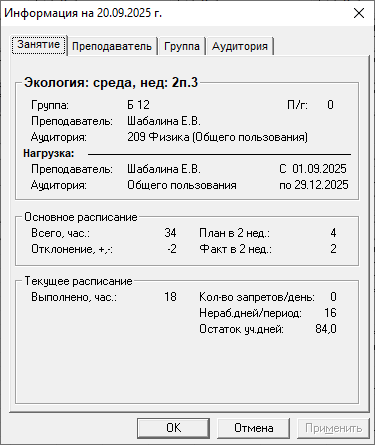The height and width of the screenshot is (445, 375).
Task: Switch to the Аудитория tab
Action: 240,46
